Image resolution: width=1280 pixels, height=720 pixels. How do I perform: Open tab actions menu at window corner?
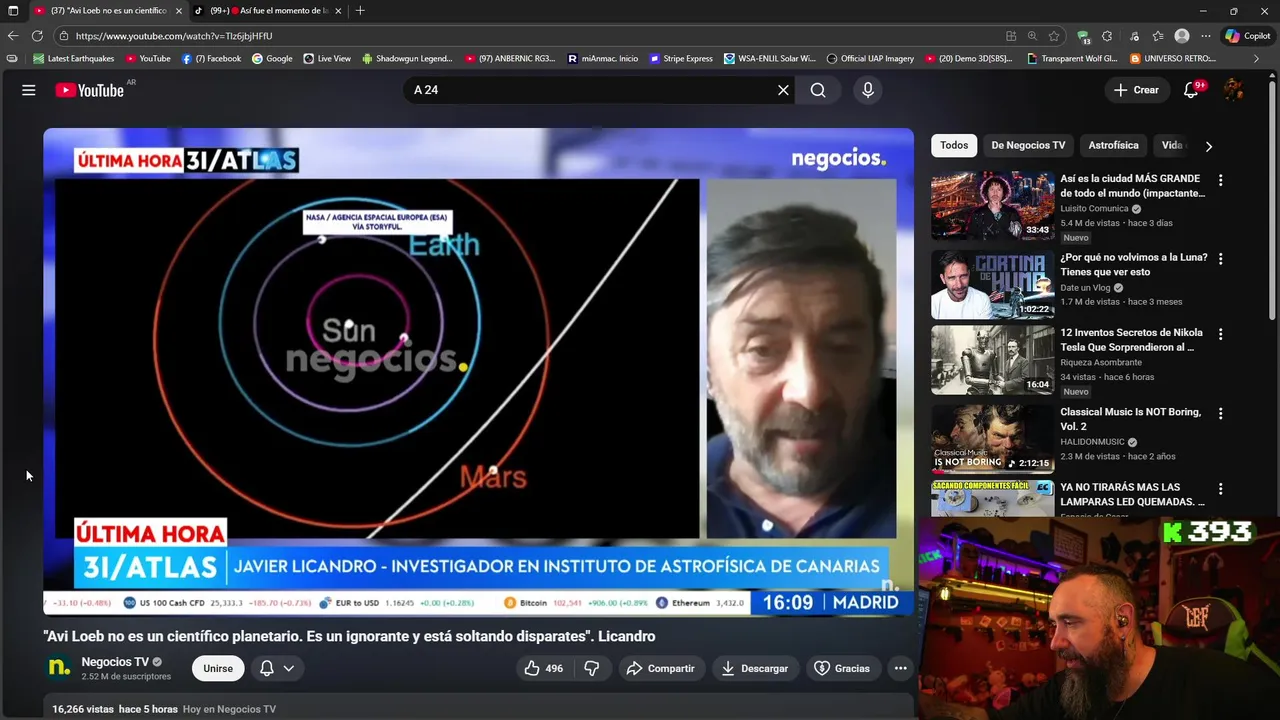coord(12,10)
